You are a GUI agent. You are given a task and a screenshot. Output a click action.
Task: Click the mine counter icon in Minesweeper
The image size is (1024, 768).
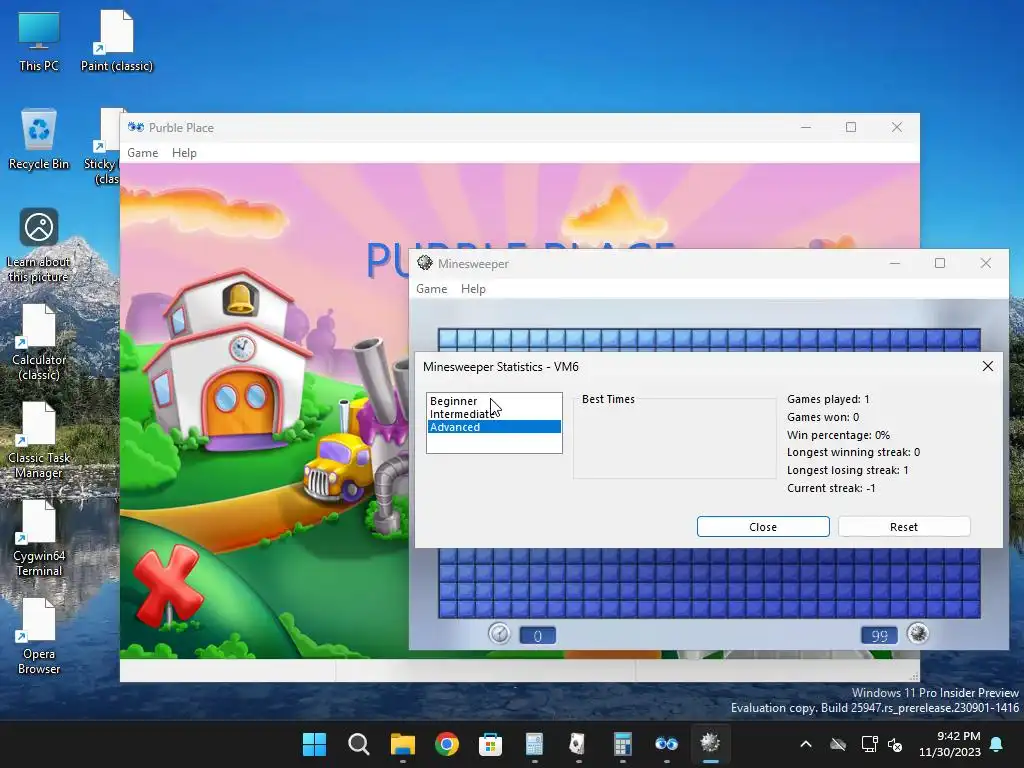[918, 633]
